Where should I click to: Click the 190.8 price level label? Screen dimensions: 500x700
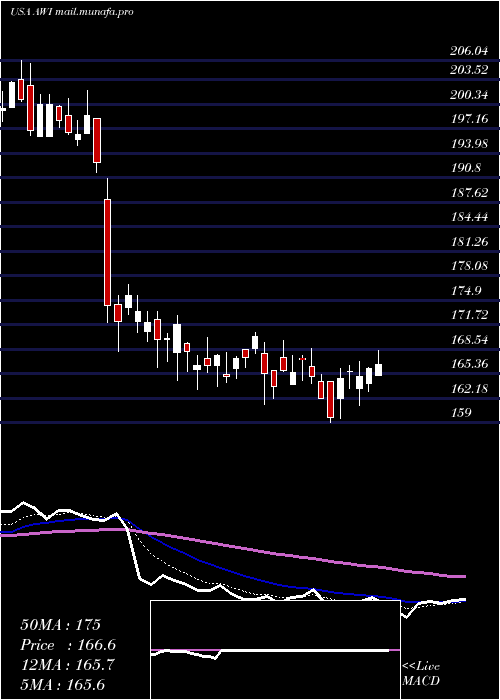coord(466,168)
